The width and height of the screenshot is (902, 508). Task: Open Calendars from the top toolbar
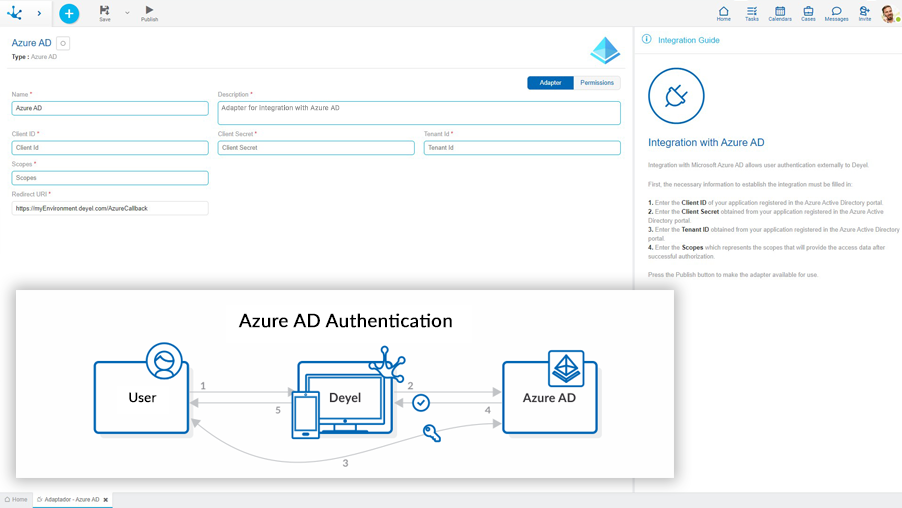click(780, 13)
